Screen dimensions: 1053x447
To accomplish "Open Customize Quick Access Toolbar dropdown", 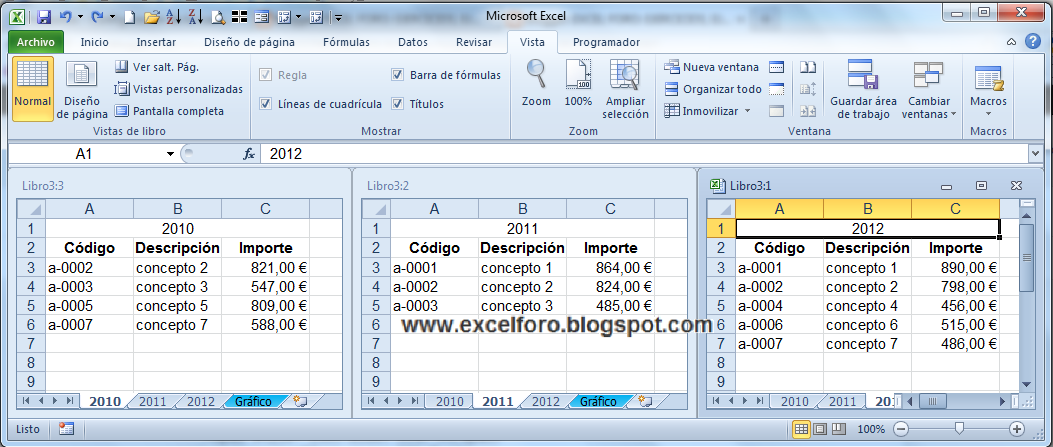I will point(338,17).
